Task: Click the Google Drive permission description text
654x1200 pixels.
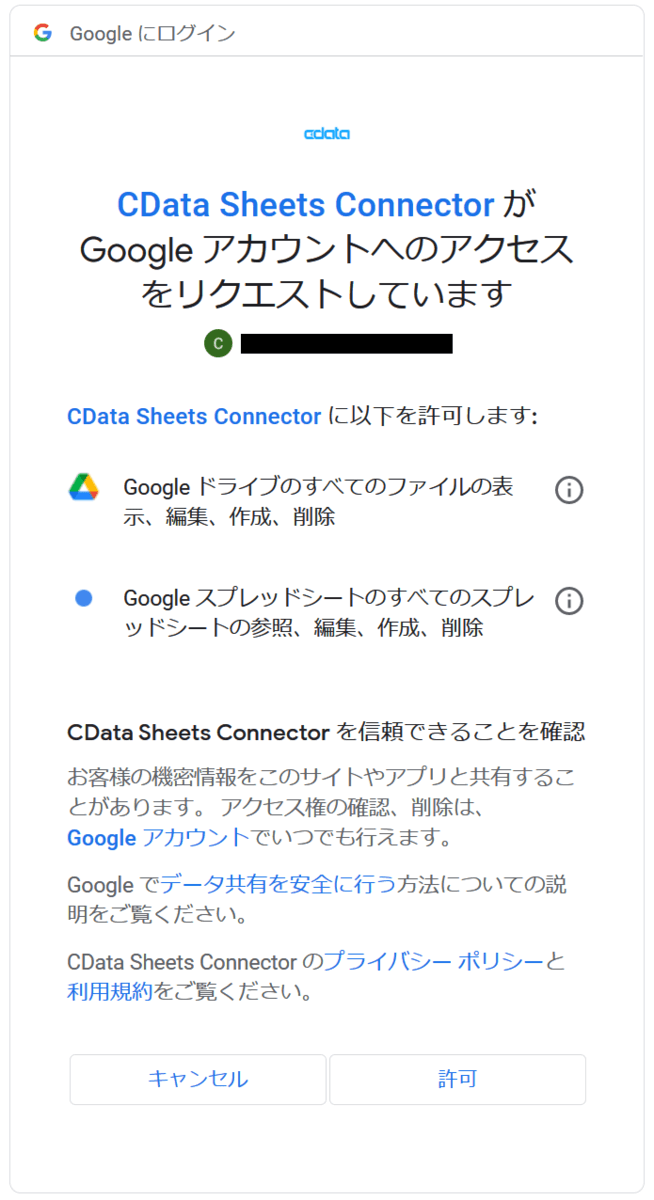Action: point(318,502)
